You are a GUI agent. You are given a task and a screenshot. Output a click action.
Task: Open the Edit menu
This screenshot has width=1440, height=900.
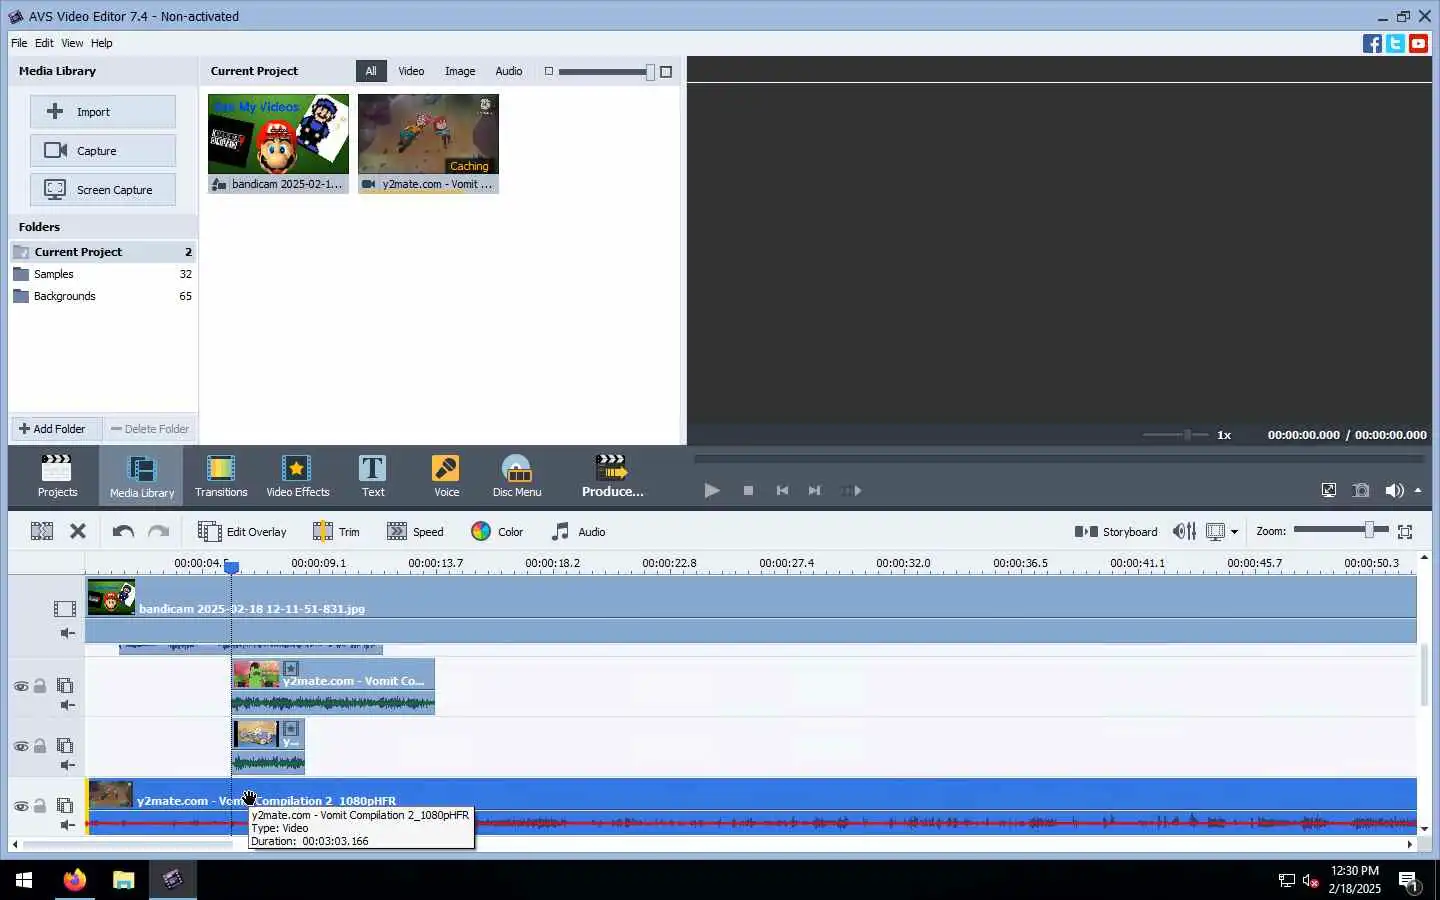point(44,43)
